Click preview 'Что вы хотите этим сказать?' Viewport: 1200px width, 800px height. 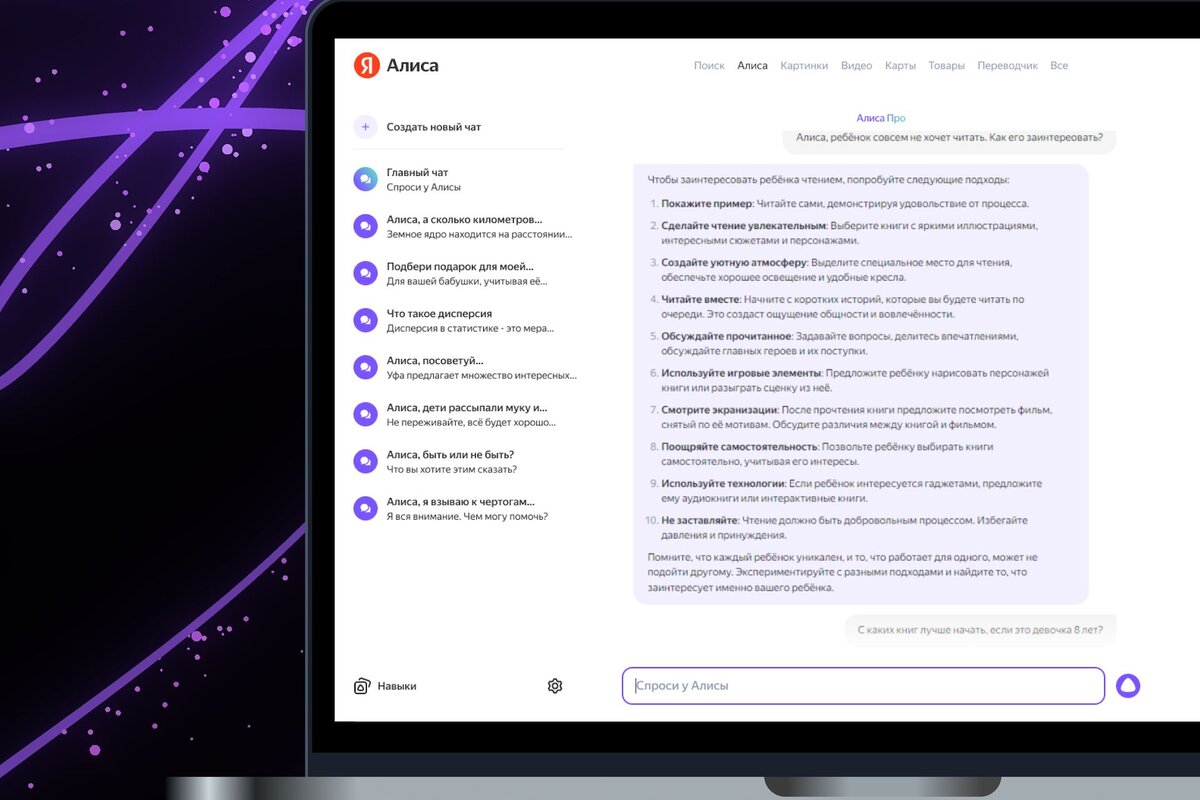point(451,469)
